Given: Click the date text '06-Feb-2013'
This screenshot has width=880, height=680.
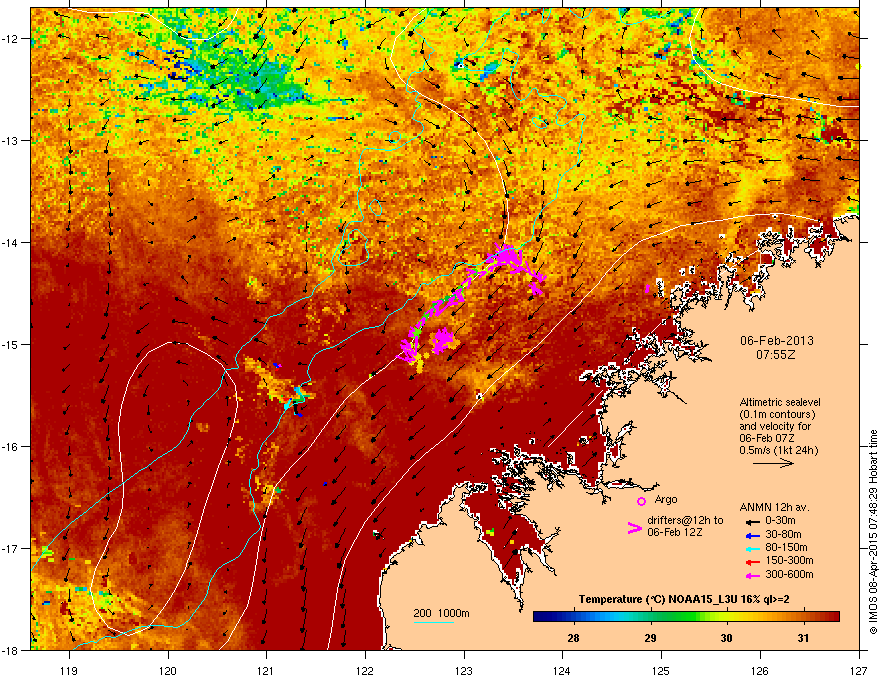Looking at the screenshot, I should [x=776, y=341].
